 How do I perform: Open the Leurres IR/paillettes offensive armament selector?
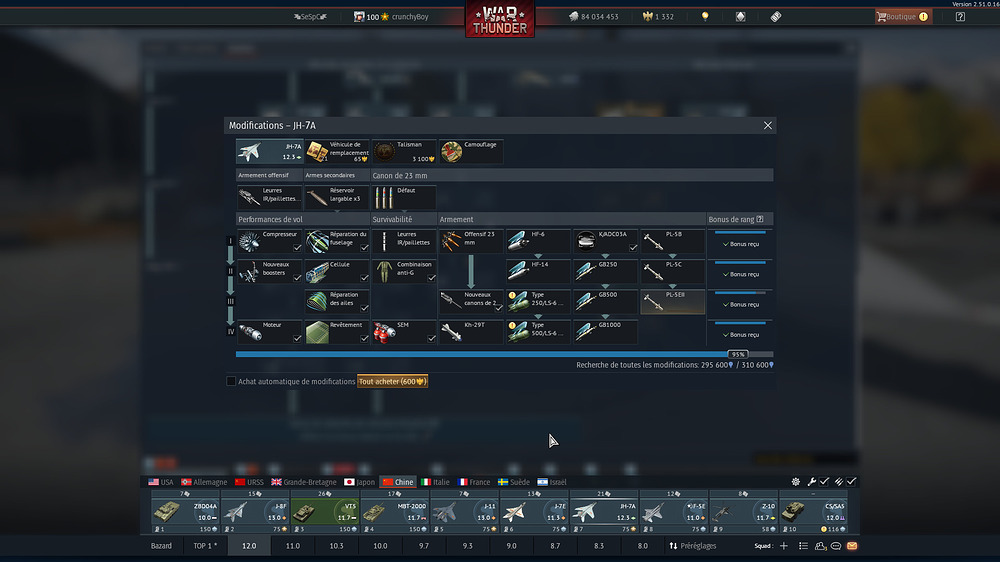[x=269, y=197]
